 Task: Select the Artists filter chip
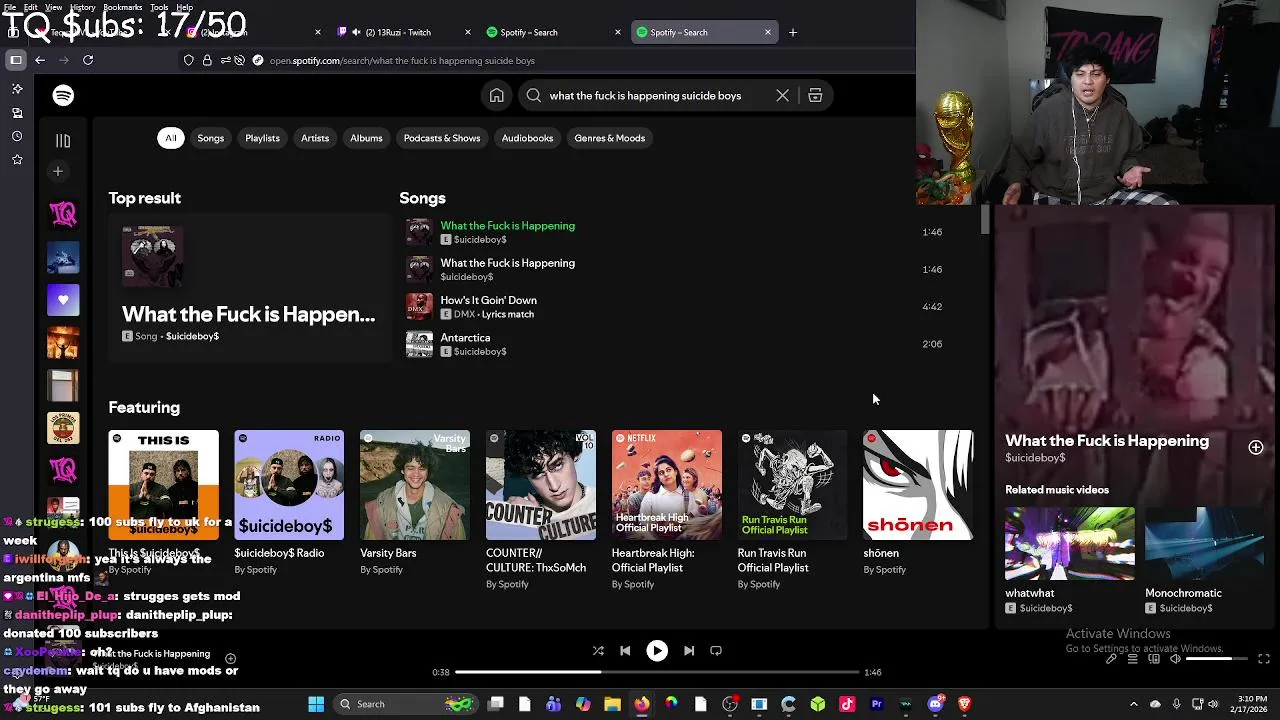[x=315, y=138]
